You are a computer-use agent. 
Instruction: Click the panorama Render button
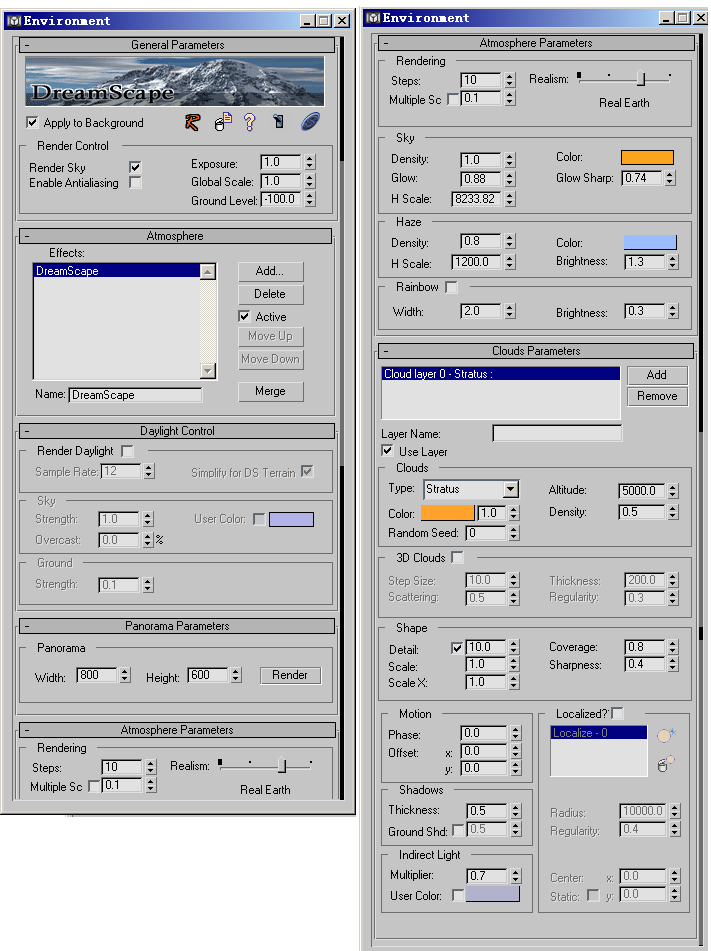[x=290, y=675]
